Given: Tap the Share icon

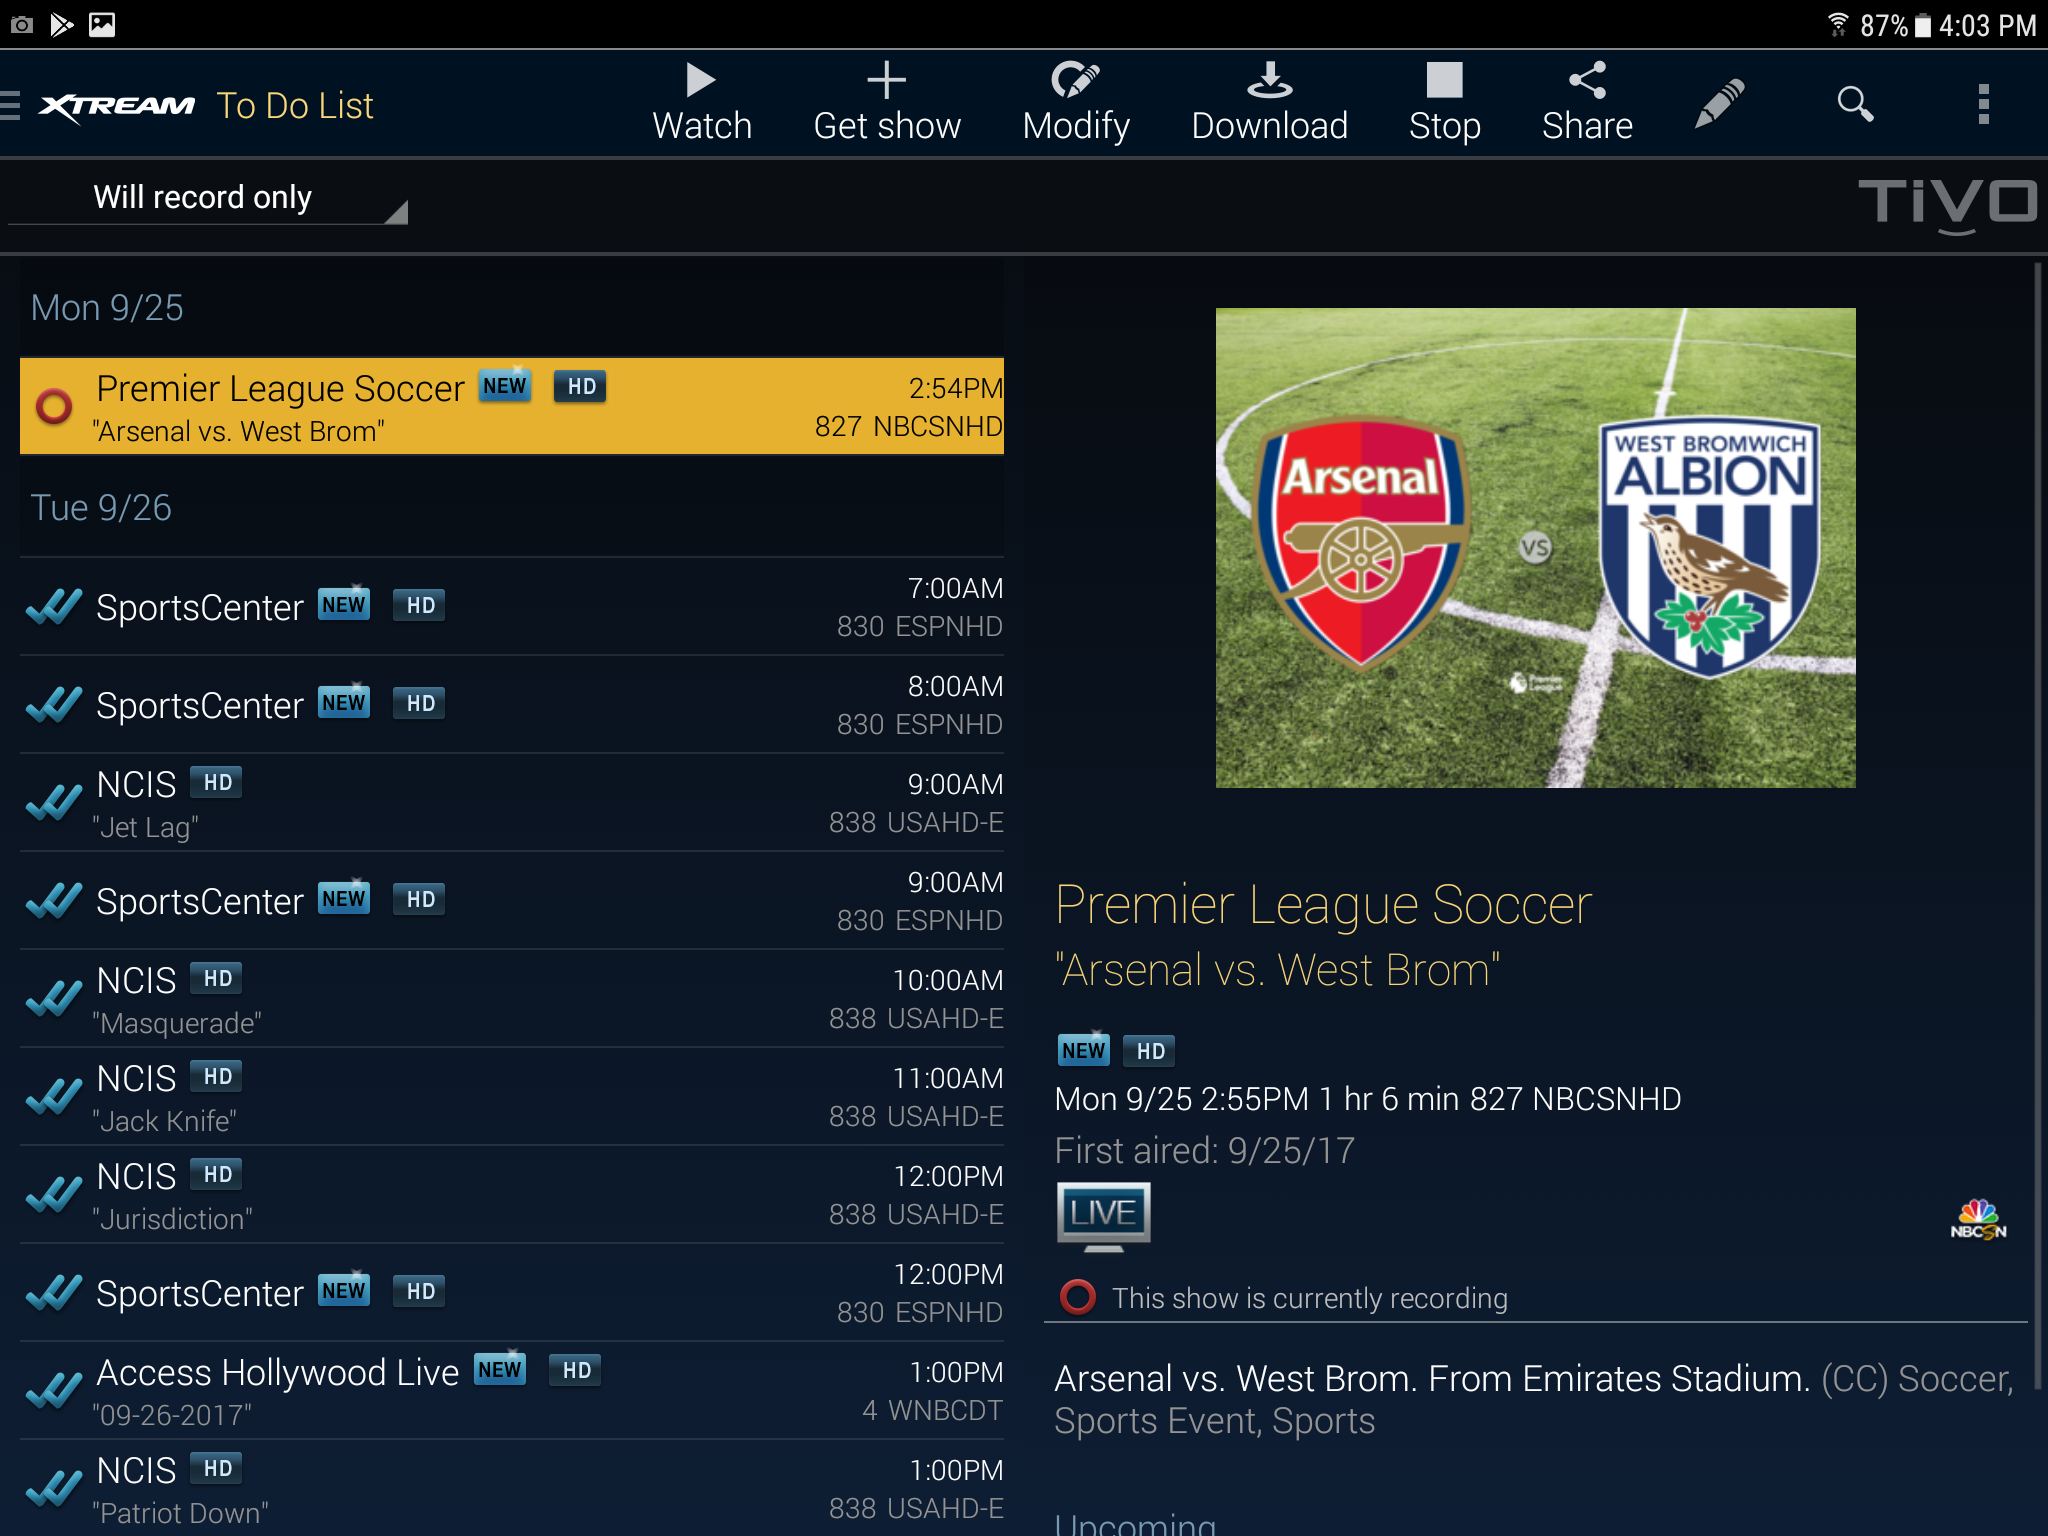Looking at the screenshot, I should coord(1587,102).
